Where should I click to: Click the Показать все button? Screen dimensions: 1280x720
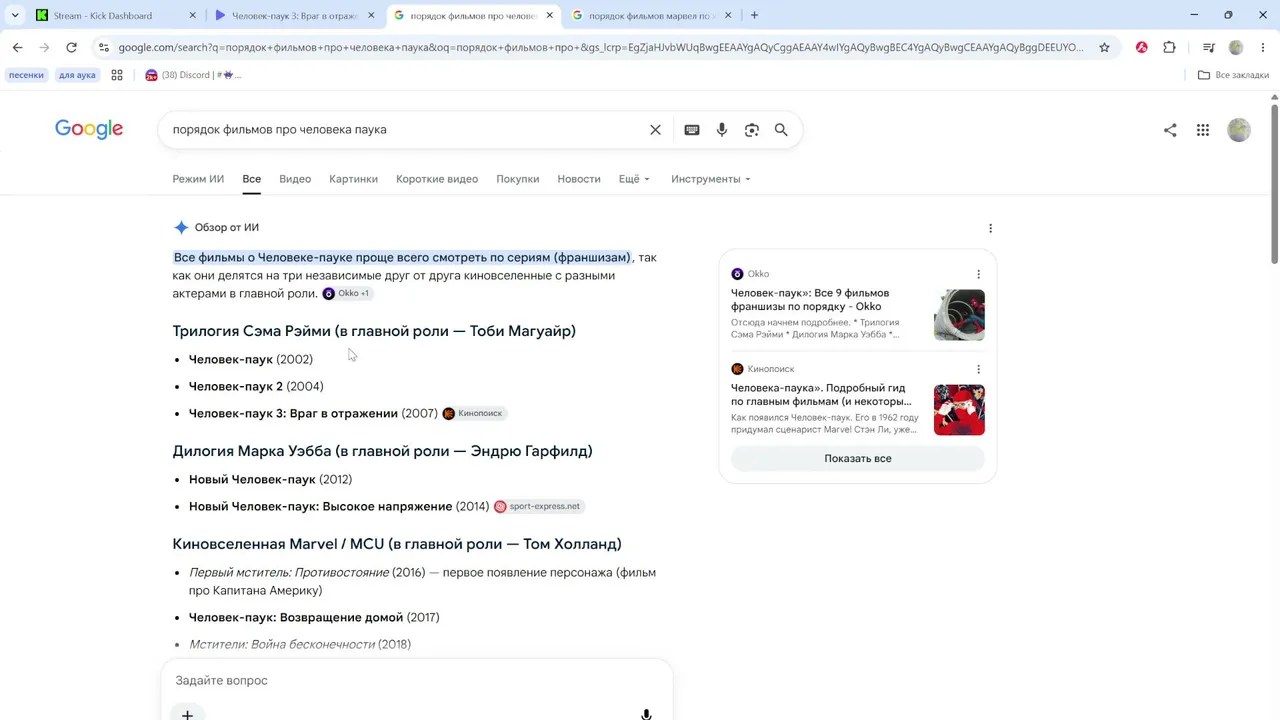[x=858, y=458]
